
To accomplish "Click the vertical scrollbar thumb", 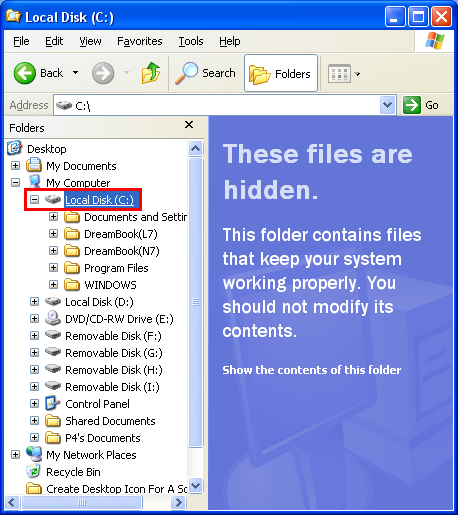I will (196, 302).
